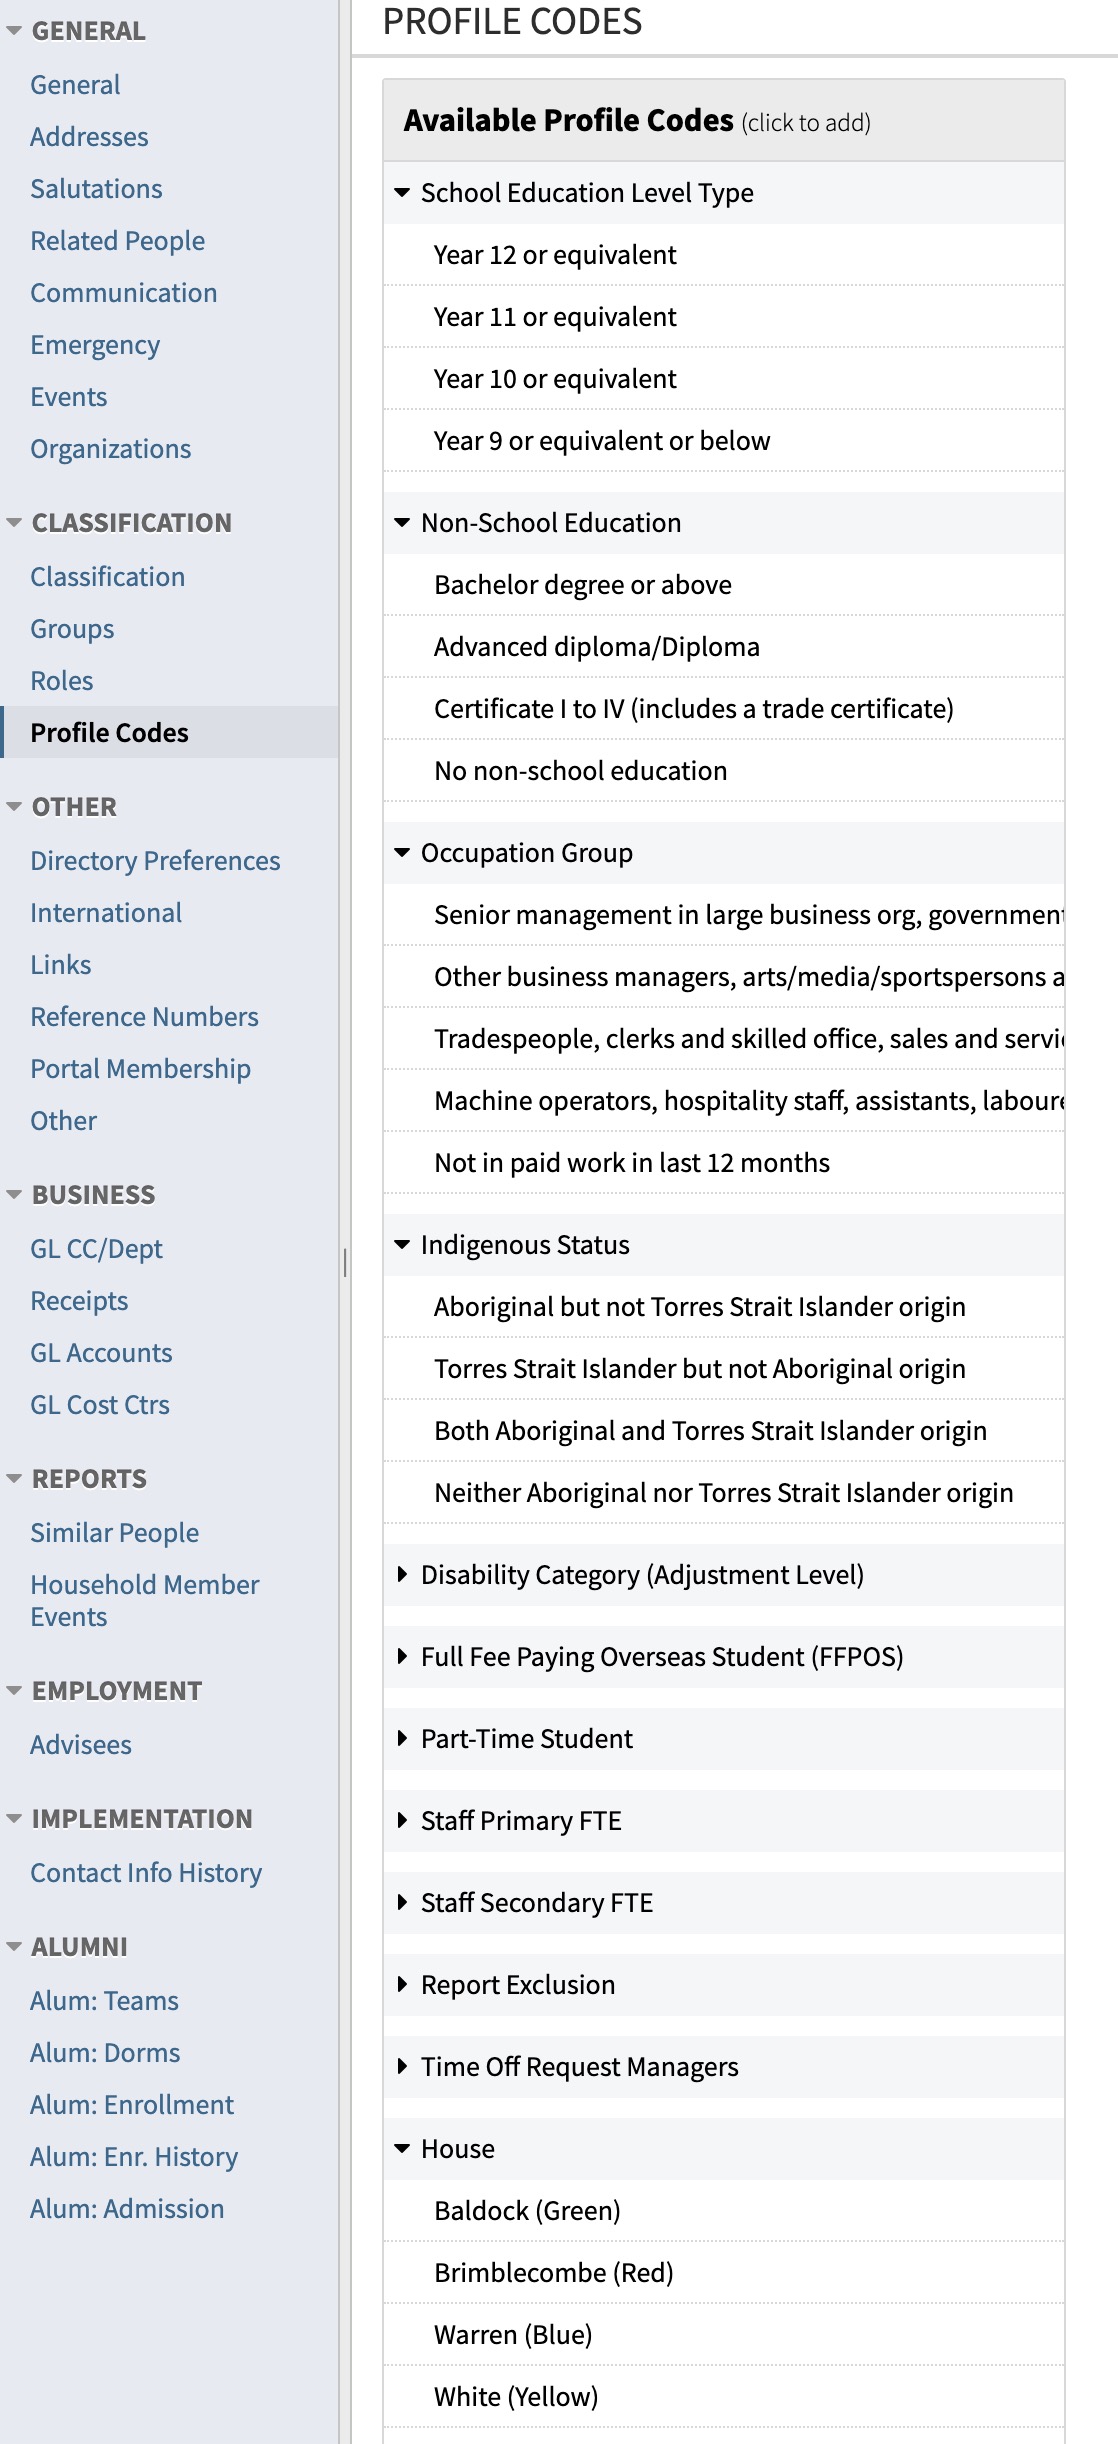
Task: Select Profile Codes in sidebar
Action: 109,733
